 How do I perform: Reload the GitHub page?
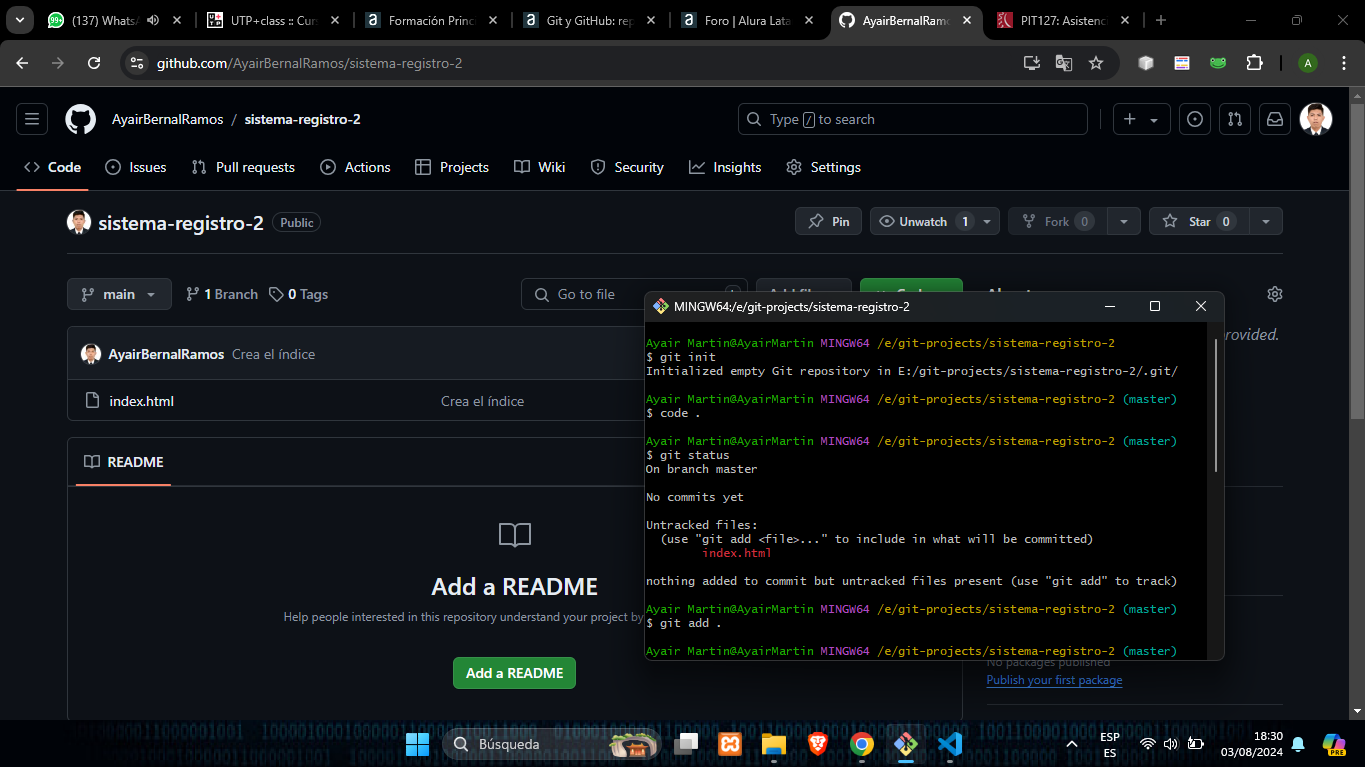coord(94,63)
